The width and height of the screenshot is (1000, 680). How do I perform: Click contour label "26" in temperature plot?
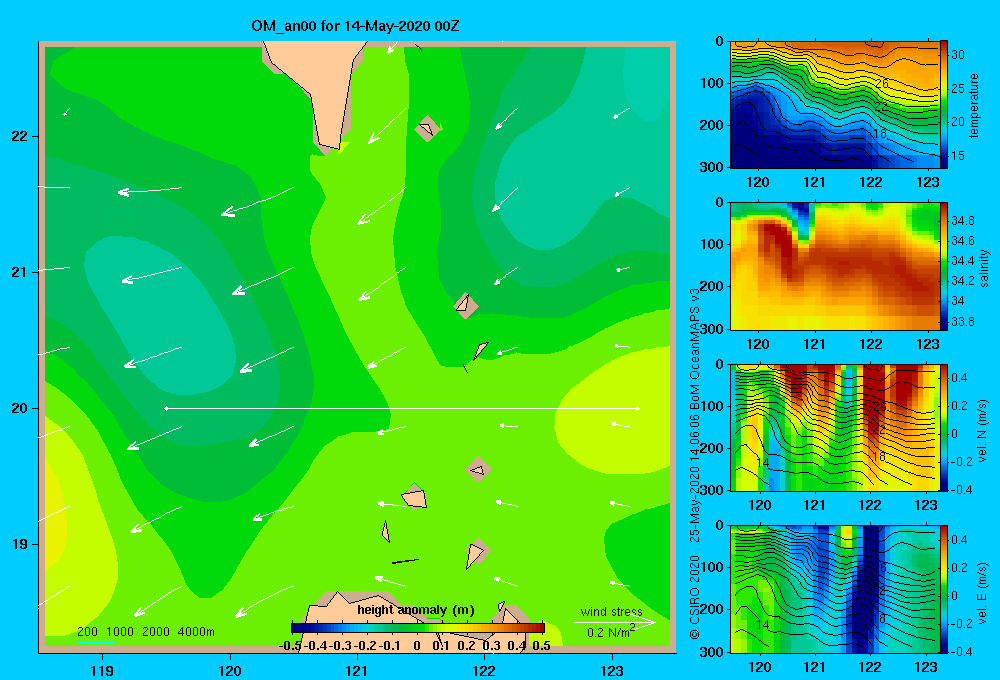click(x=881, y=84)
